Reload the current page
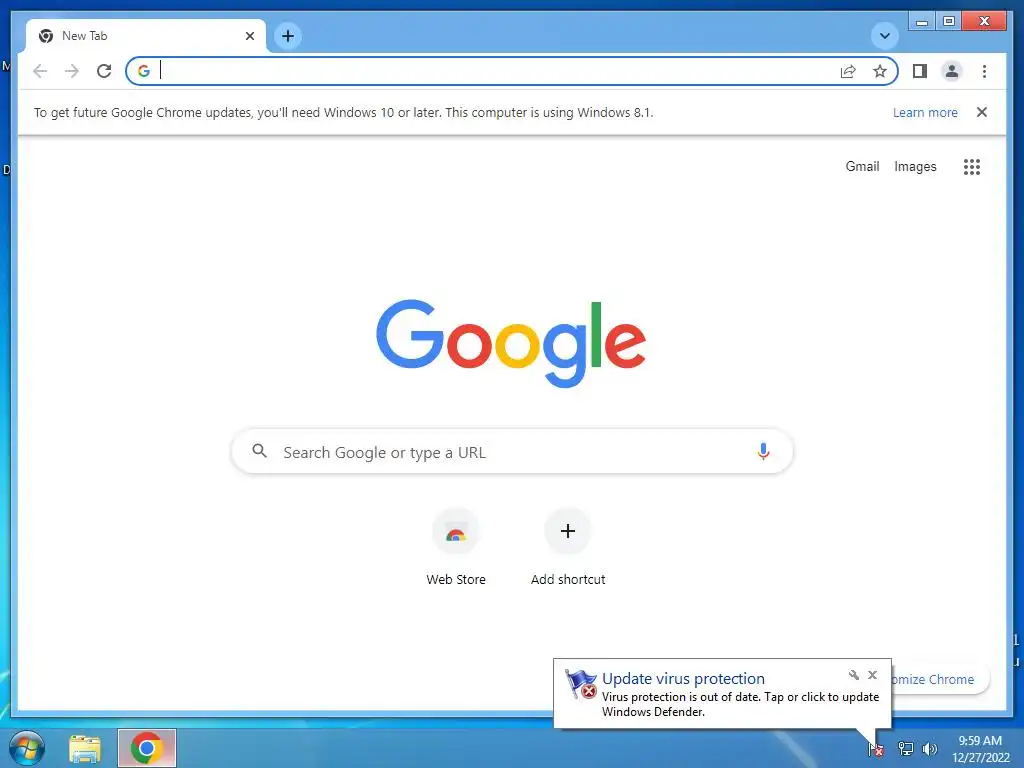This screenshot has width=1024, height=768. coord(104,71)
